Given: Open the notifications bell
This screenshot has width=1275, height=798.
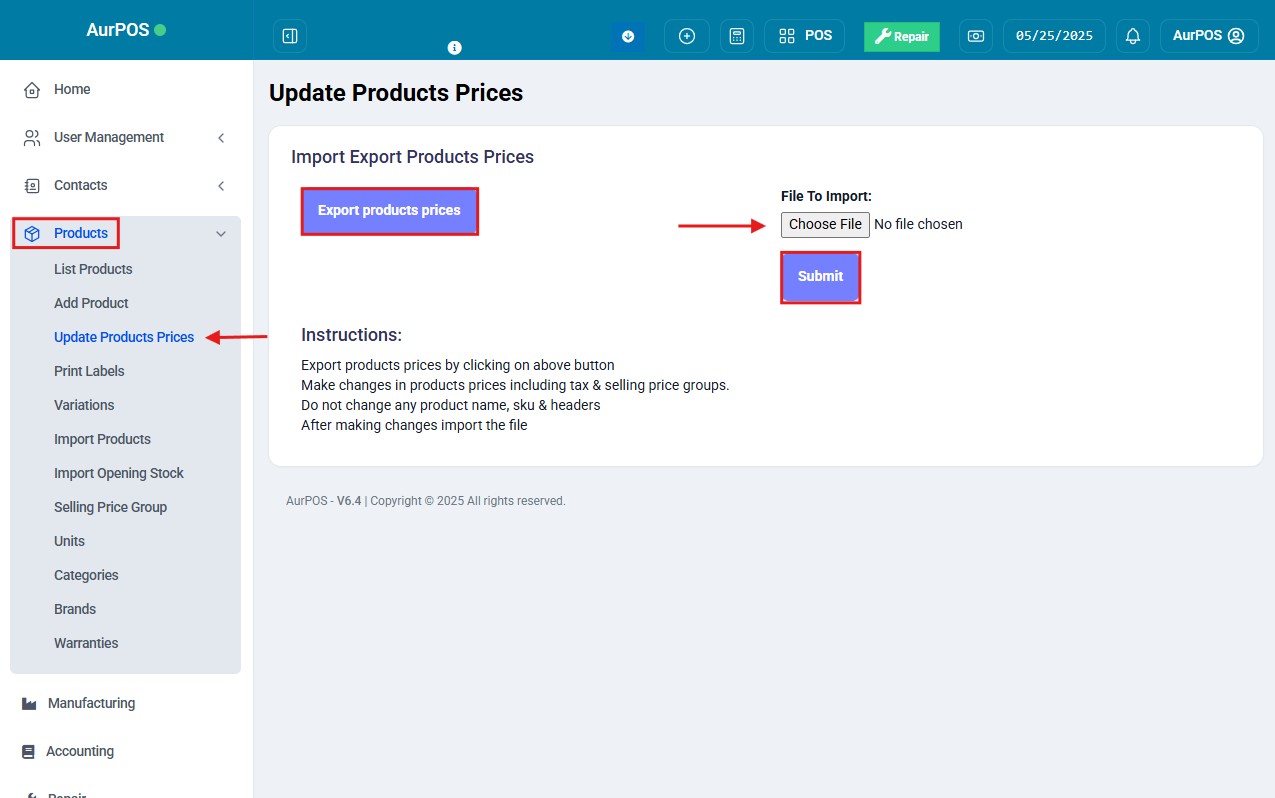Looking at the screenshot, I should (x=1133, y=36).
